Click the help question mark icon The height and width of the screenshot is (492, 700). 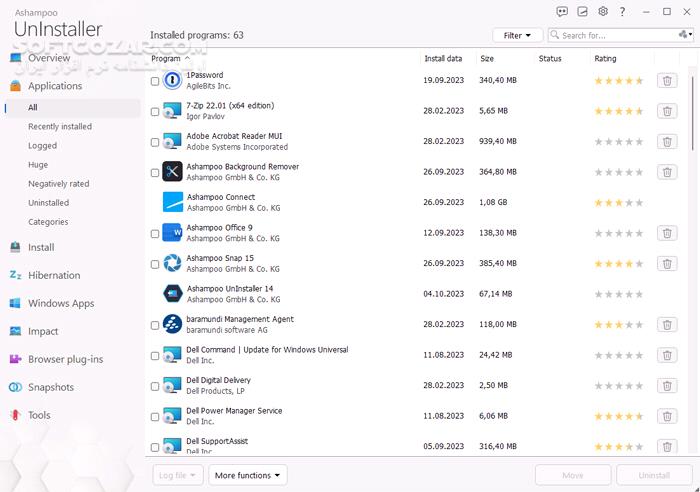pos(622,12)
